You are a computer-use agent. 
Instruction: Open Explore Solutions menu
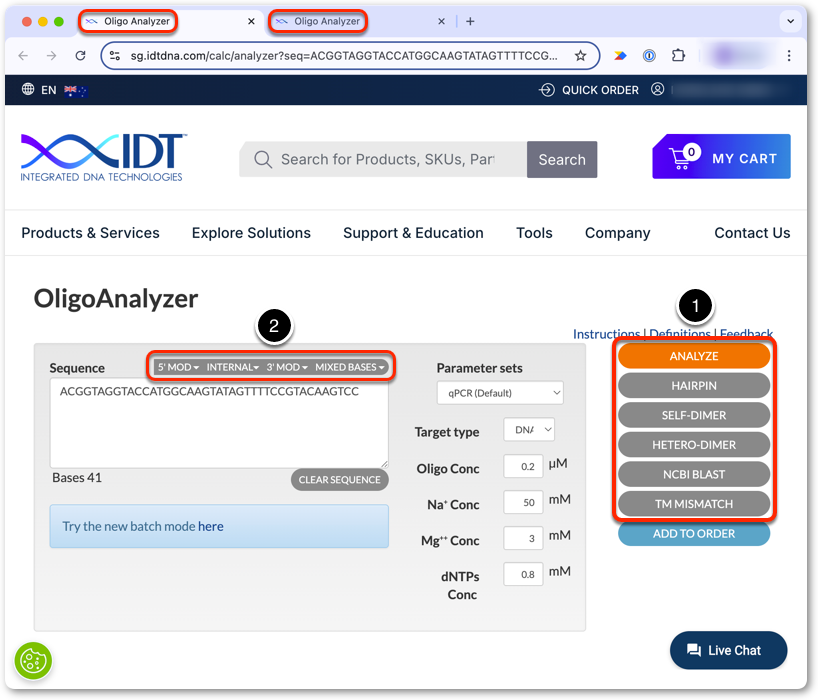pos(251,233)
